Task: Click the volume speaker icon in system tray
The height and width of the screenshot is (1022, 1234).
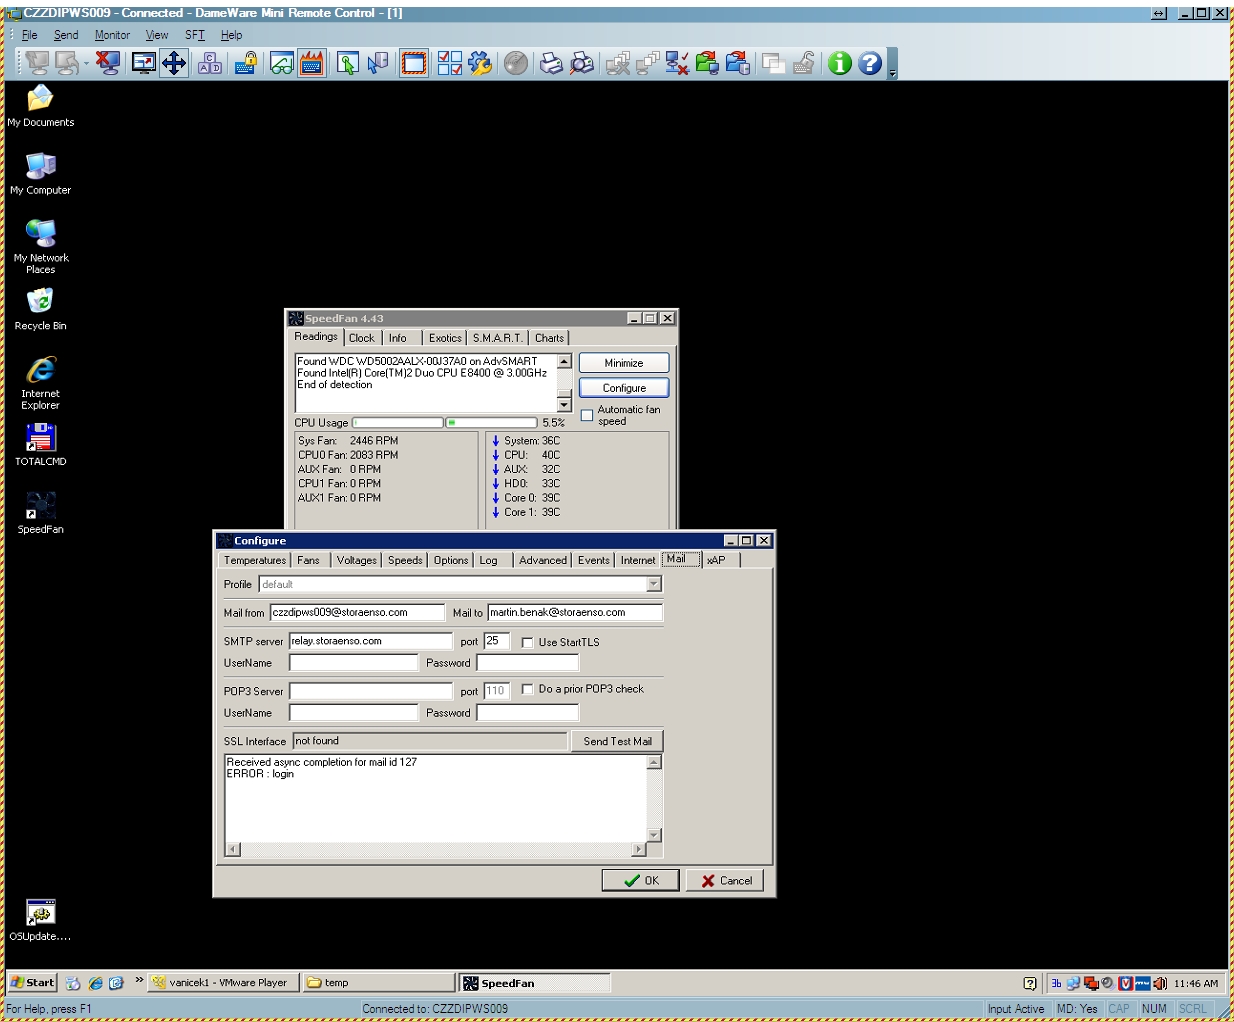Action: [1160, 983]
